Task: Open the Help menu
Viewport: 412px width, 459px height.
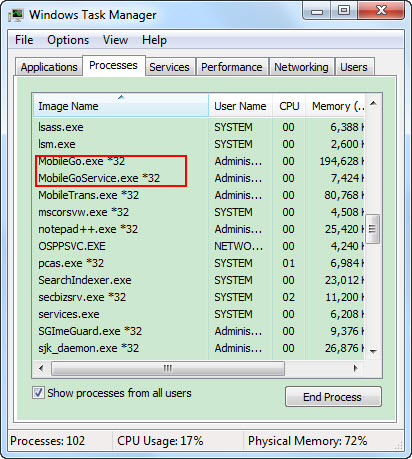Action: click(x=154, y=40)
